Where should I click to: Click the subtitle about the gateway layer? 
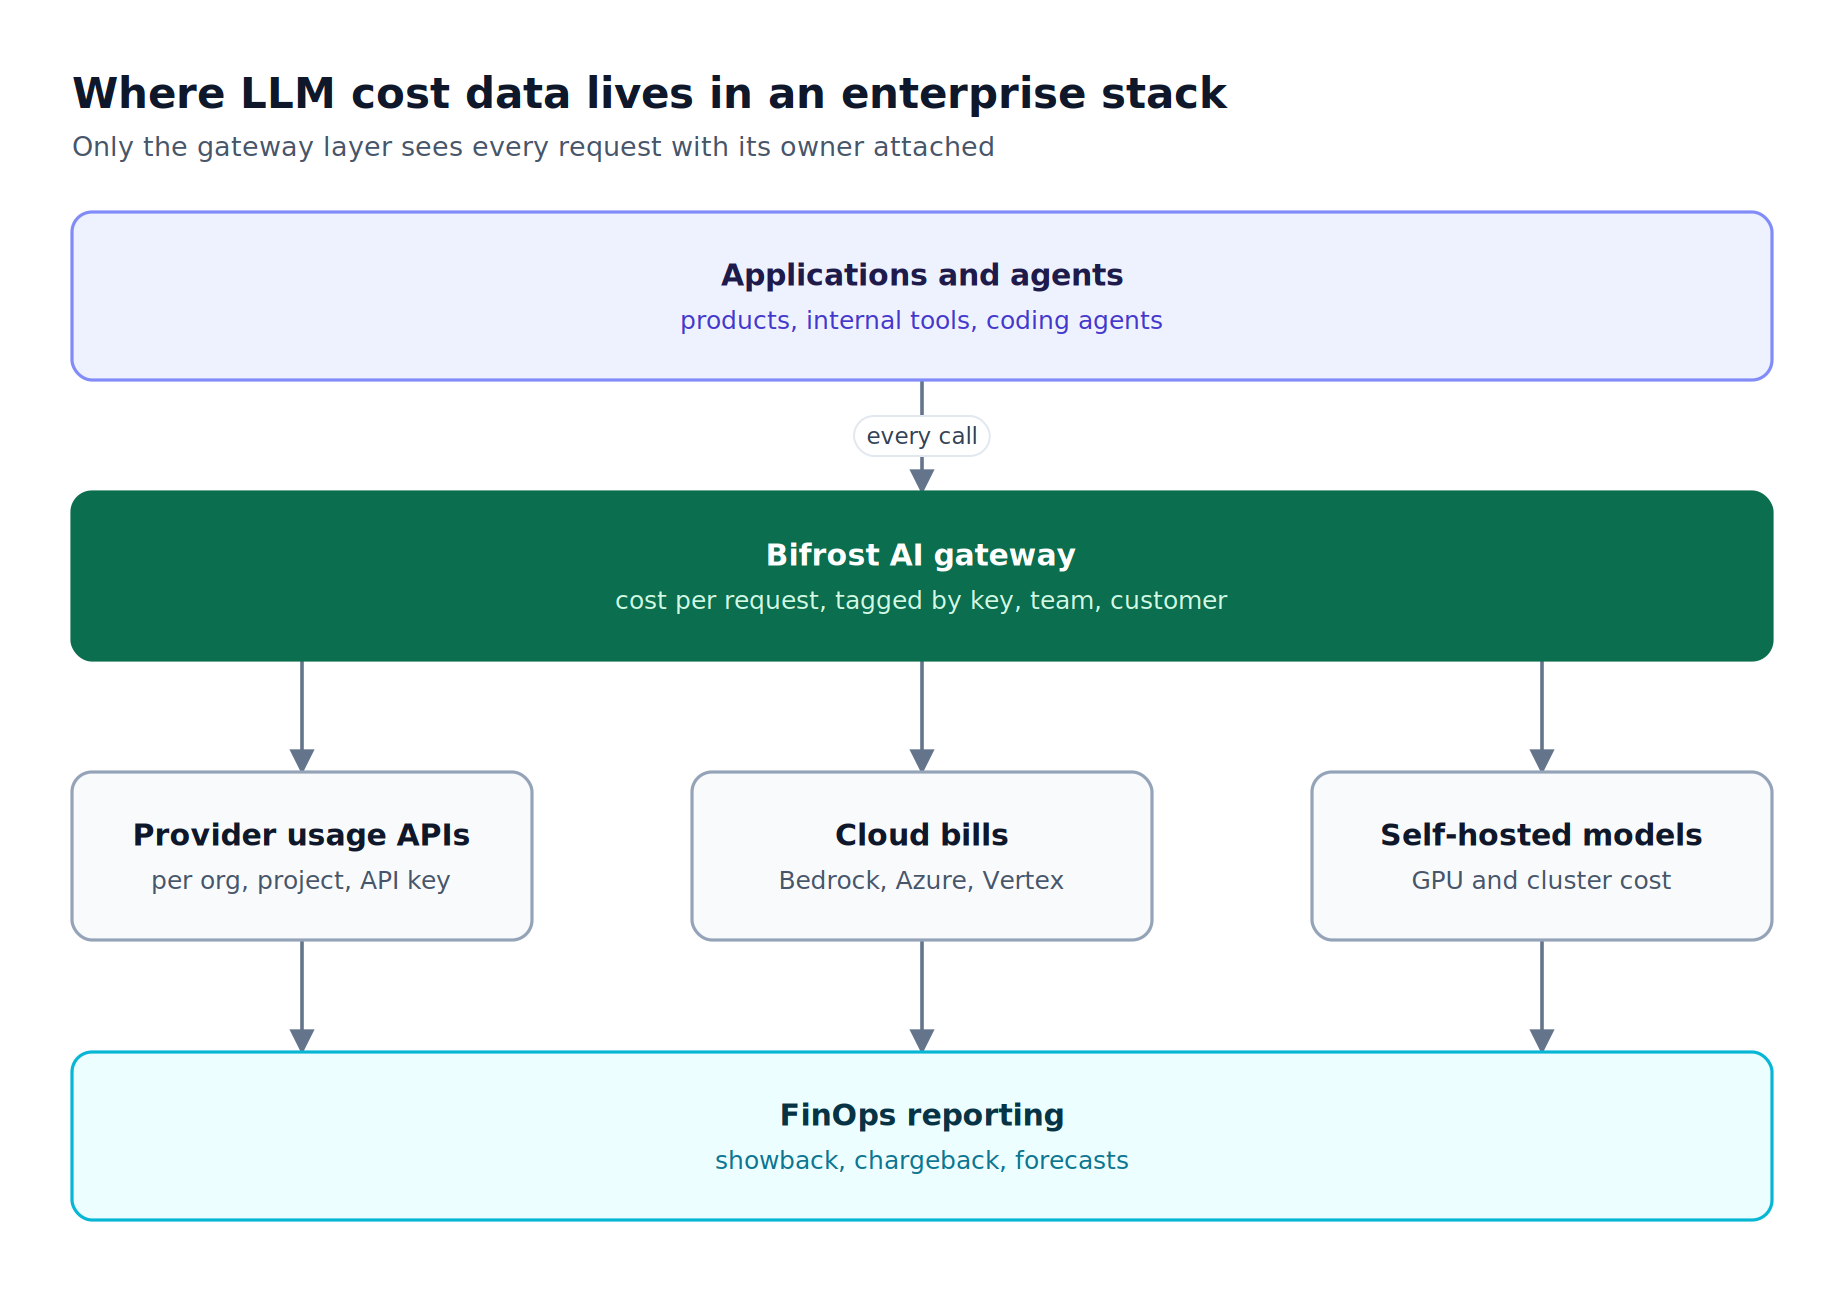(x=533, y=147)
